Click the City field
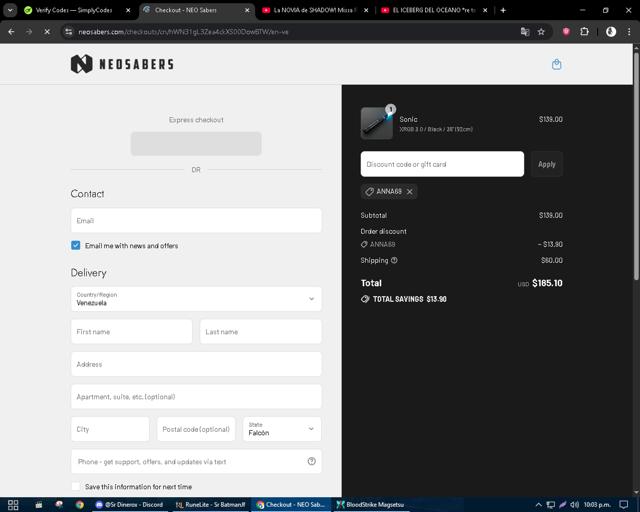 (110, 429)
